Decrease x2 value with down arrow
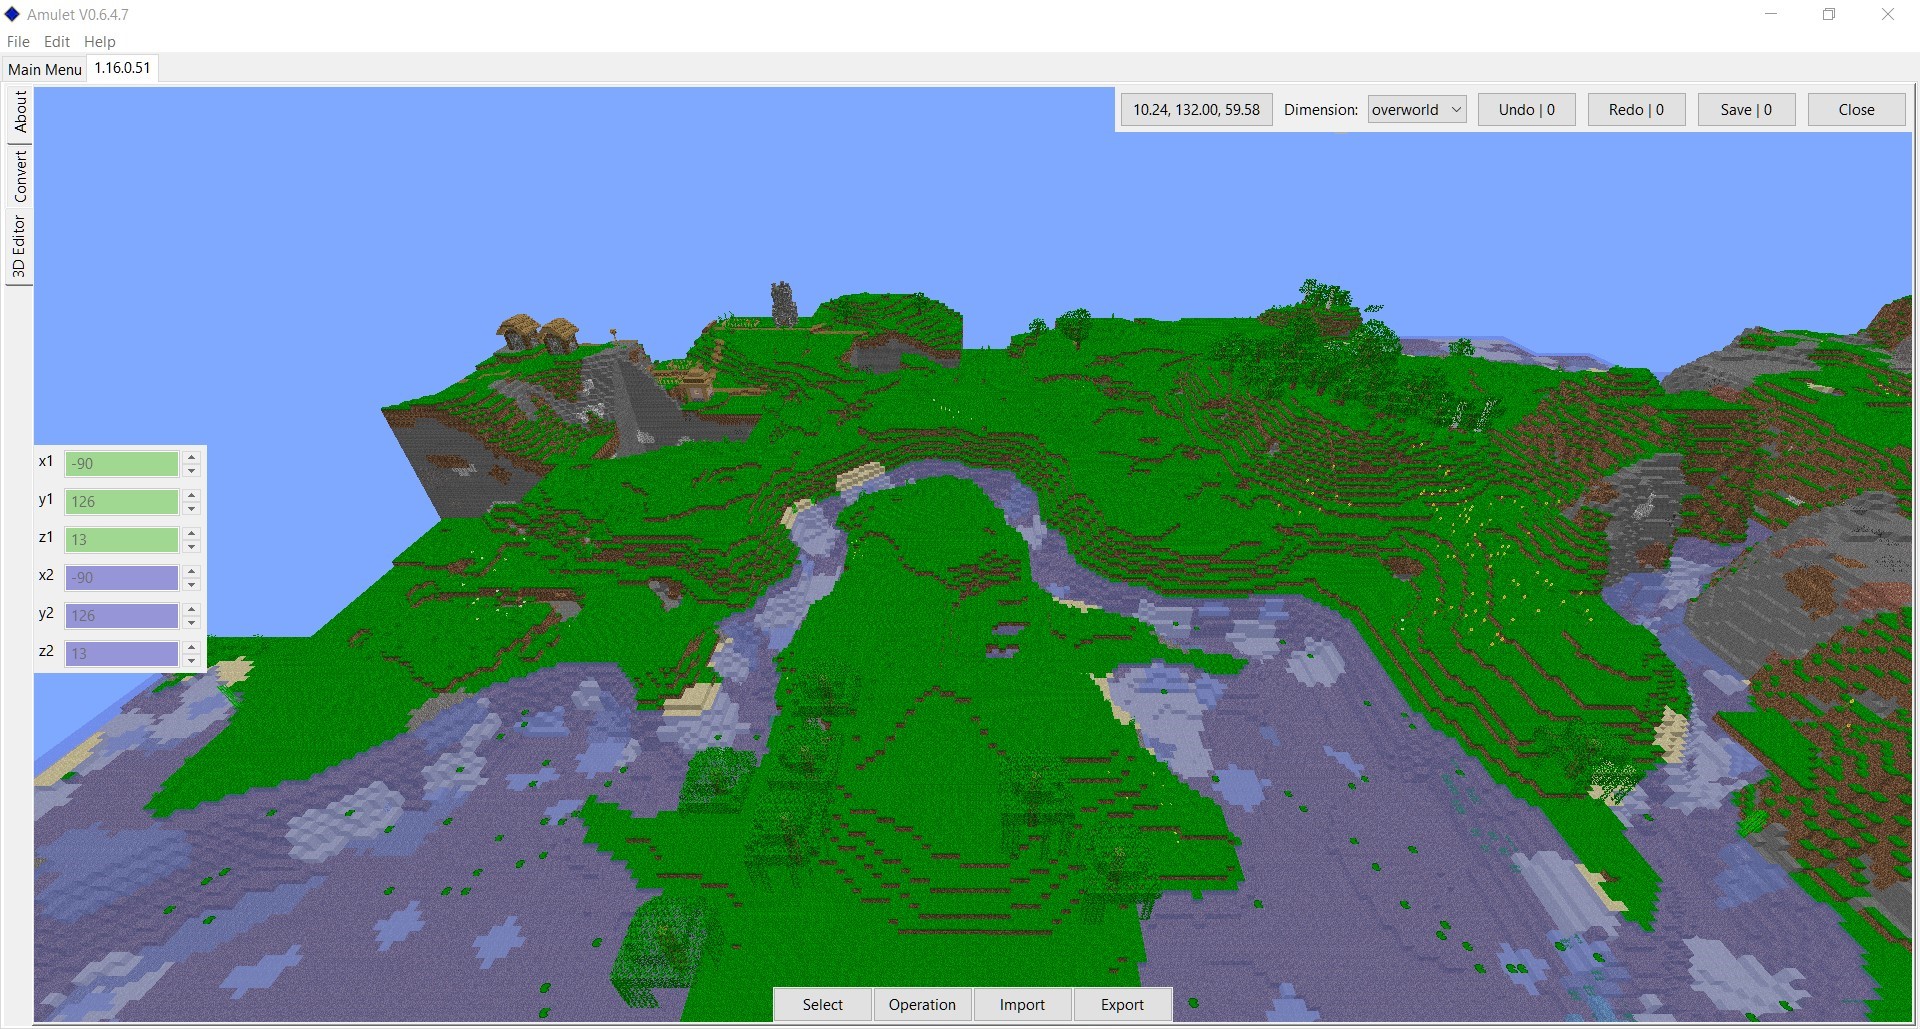The image size is (1920, 1029). 191,584
